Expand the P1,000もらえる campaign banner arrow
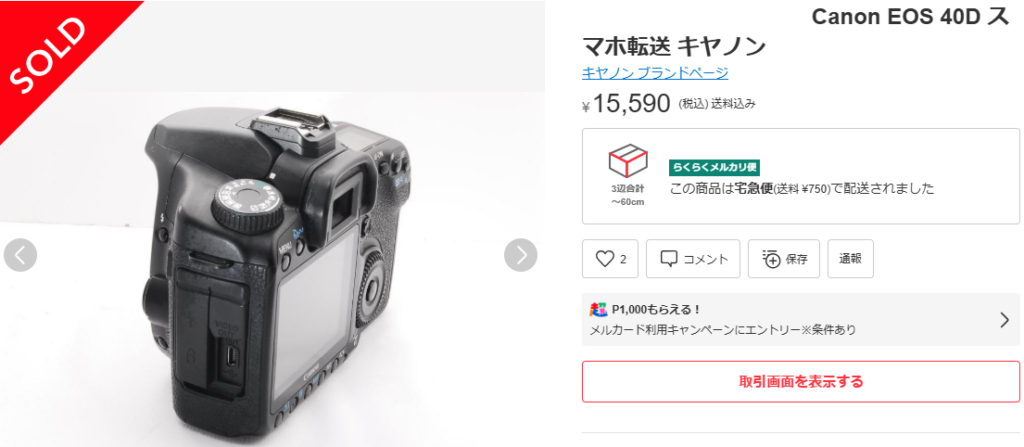Image resolution: width=1024 pixels, height=447 pixels. (1004, 320)
